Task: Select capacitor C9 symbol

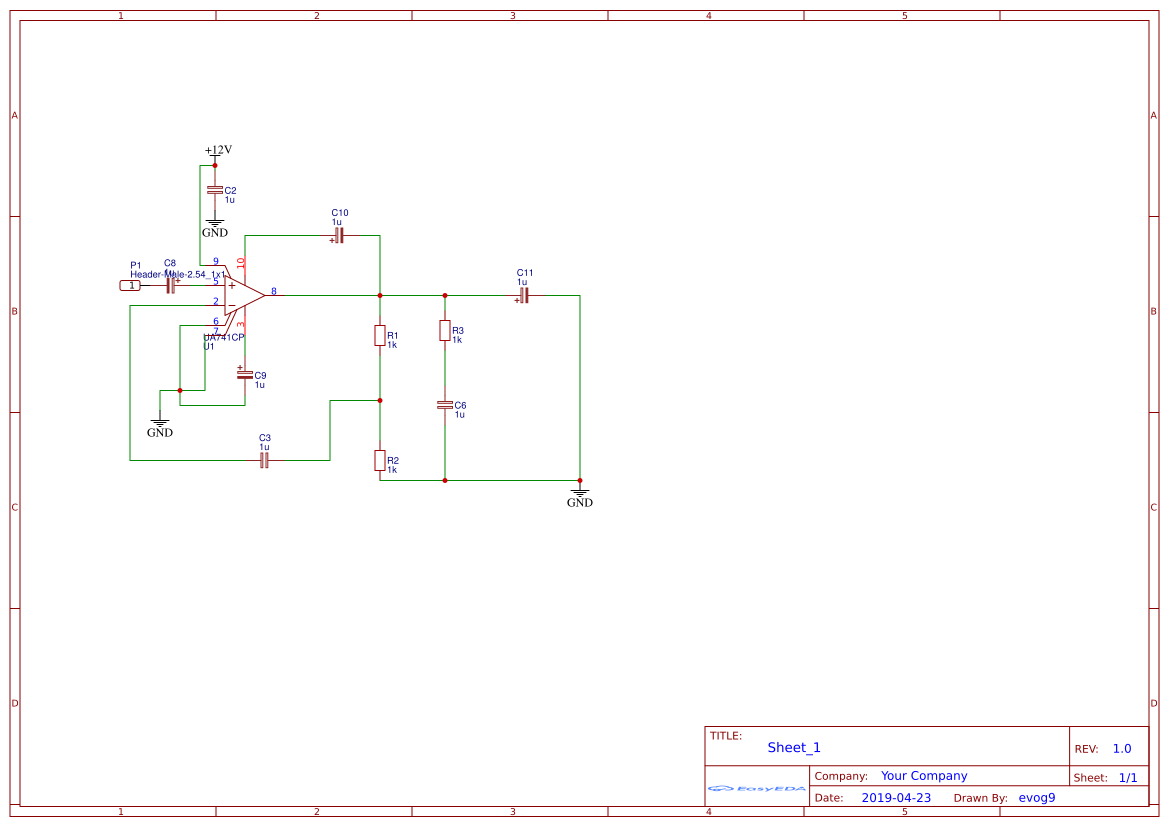Action: tap(245, 374)
